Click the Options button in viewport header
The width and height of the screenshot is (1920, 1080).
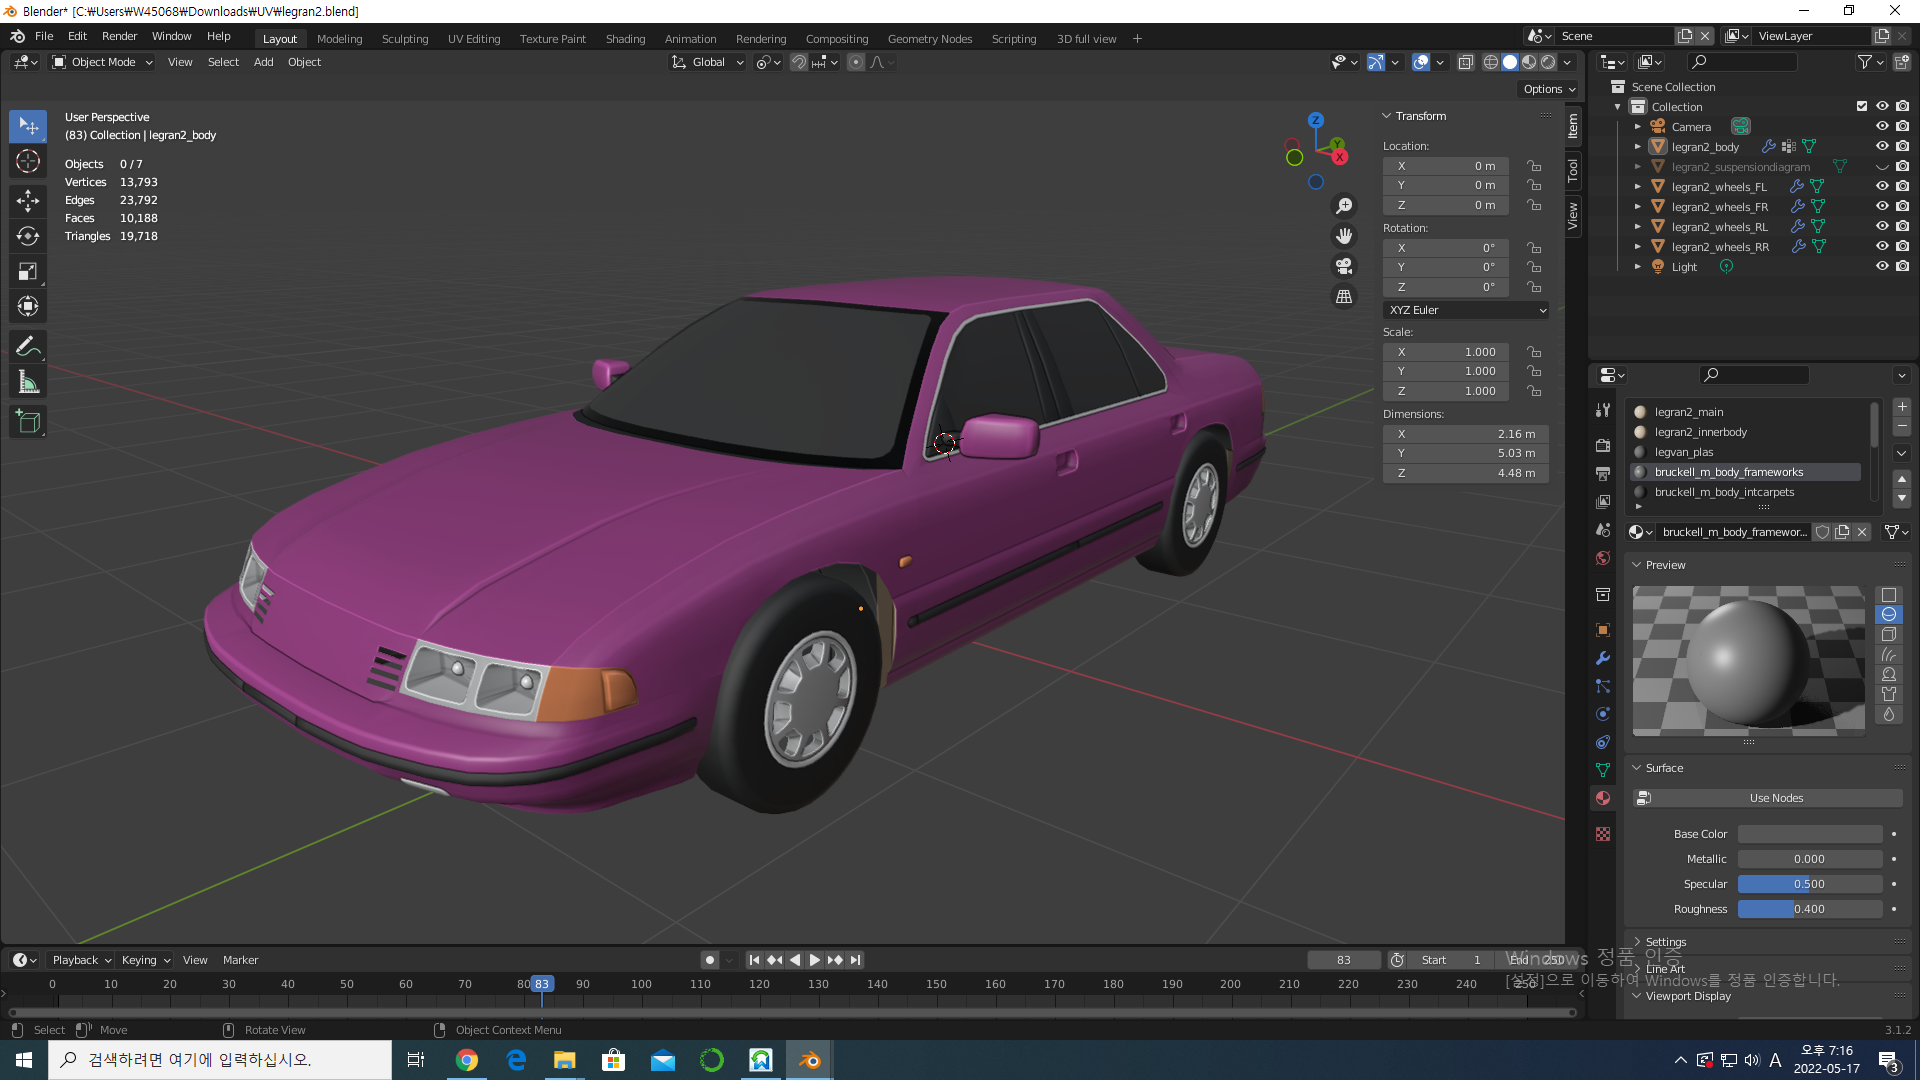click(1548, 89)
